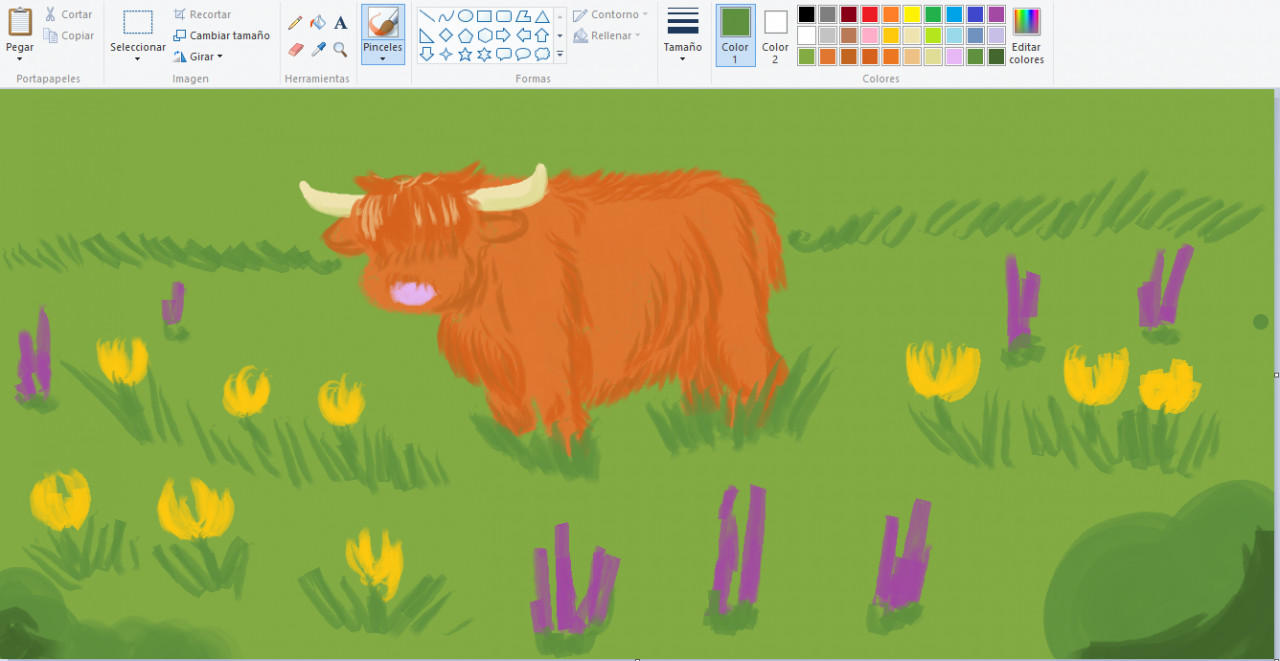Open the rainbow Editar colores icon
This screenshot has width=1280, height=661.
pos(1026,21)
